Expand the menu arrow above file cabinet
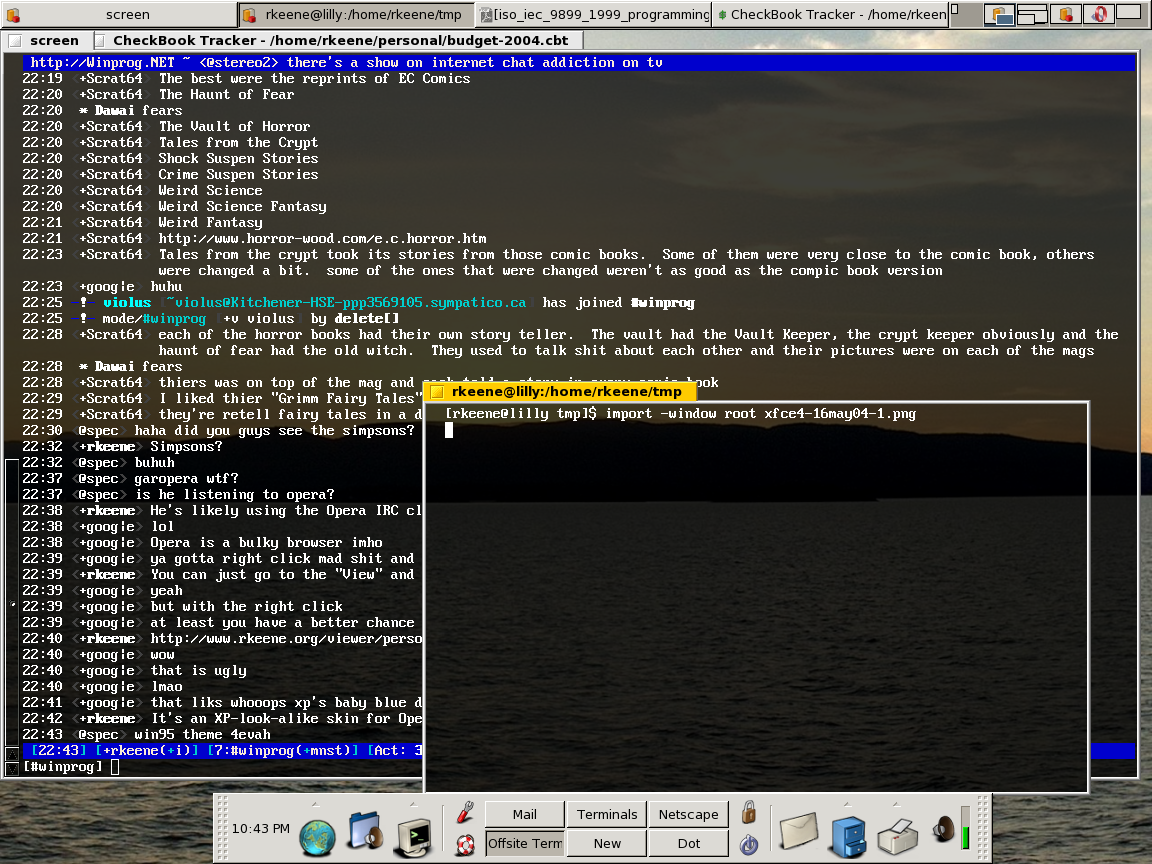Screen dimensions: 1152x864 pyautogui.click(x=847, y=804)
